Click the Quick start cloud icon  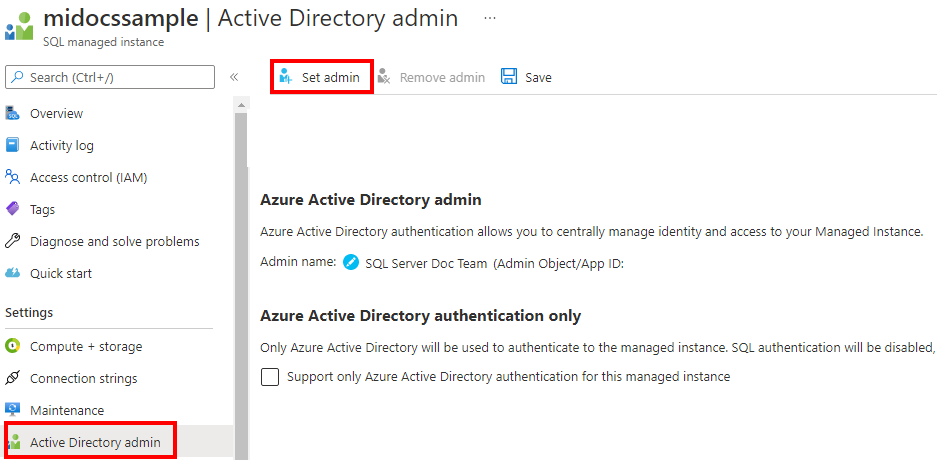coord(13,273)
